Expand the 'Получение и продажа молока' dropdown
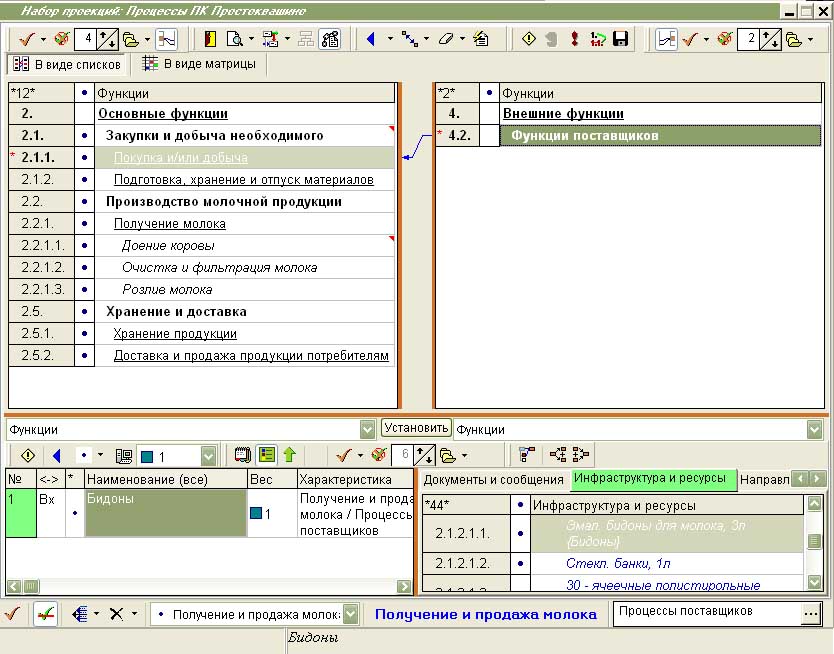Image resolution: width=834 pixels, height=654 pixels. click(350, 614)
